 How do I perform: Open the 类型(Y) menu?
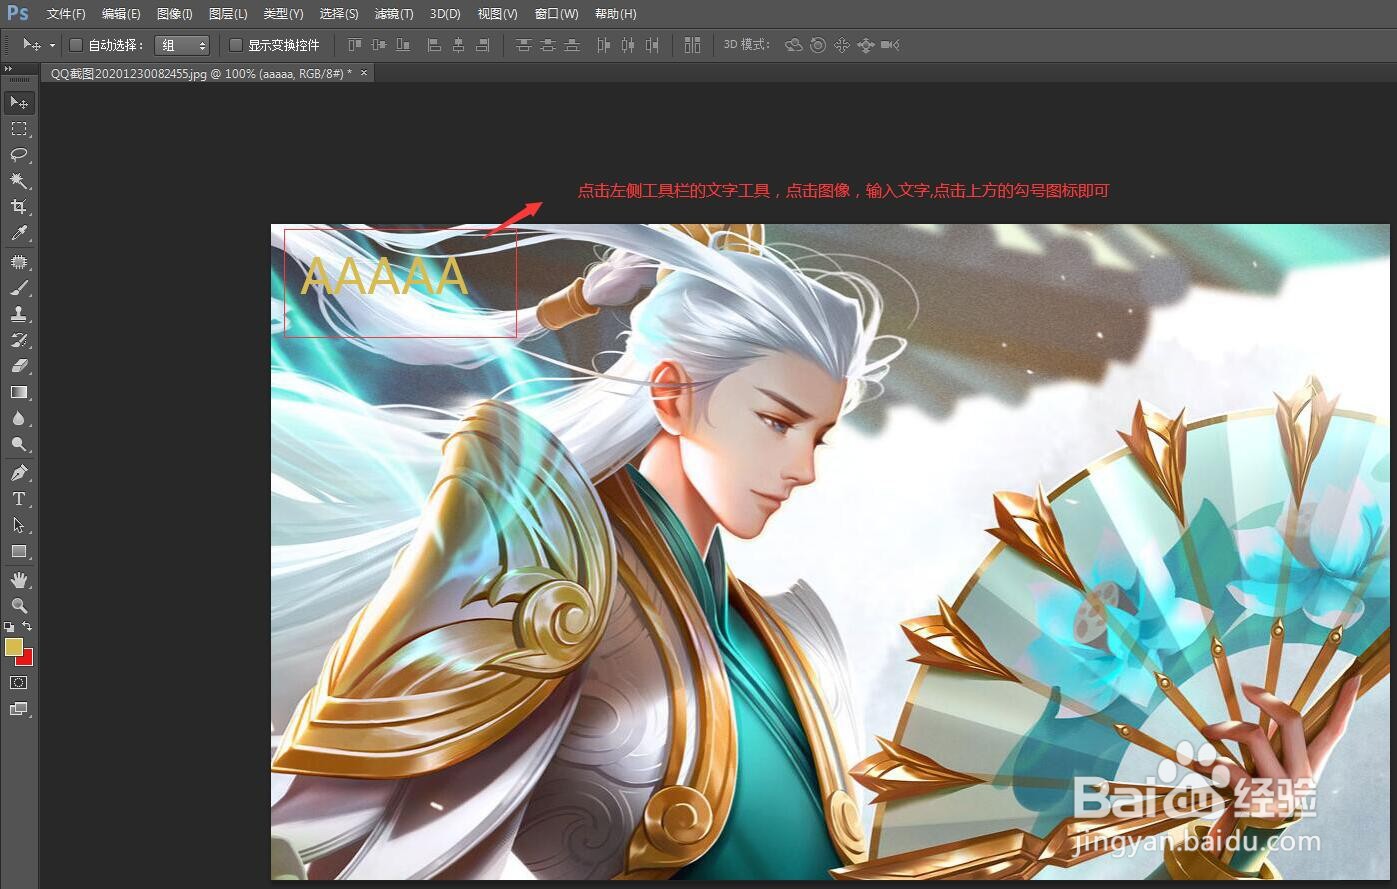[x=283, y=14]
